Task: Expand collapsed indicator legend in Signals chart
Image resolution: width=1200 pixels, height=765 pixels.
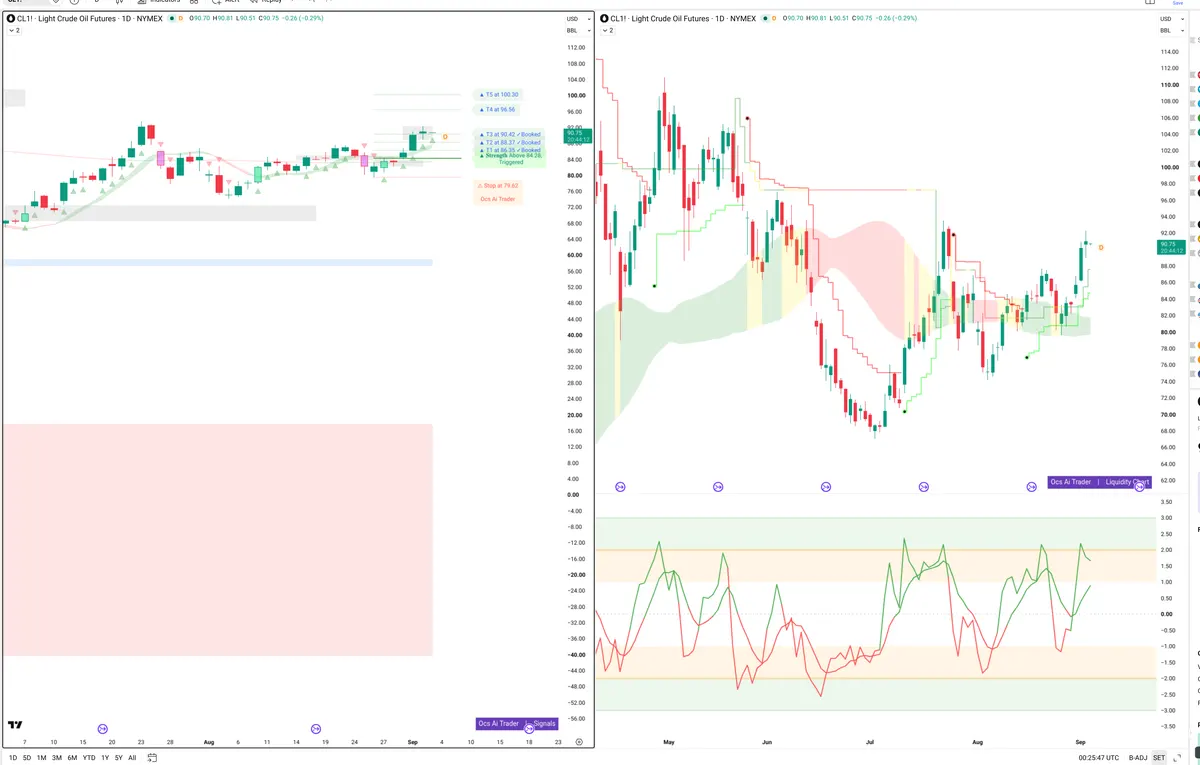Action: tap(14, 31)
